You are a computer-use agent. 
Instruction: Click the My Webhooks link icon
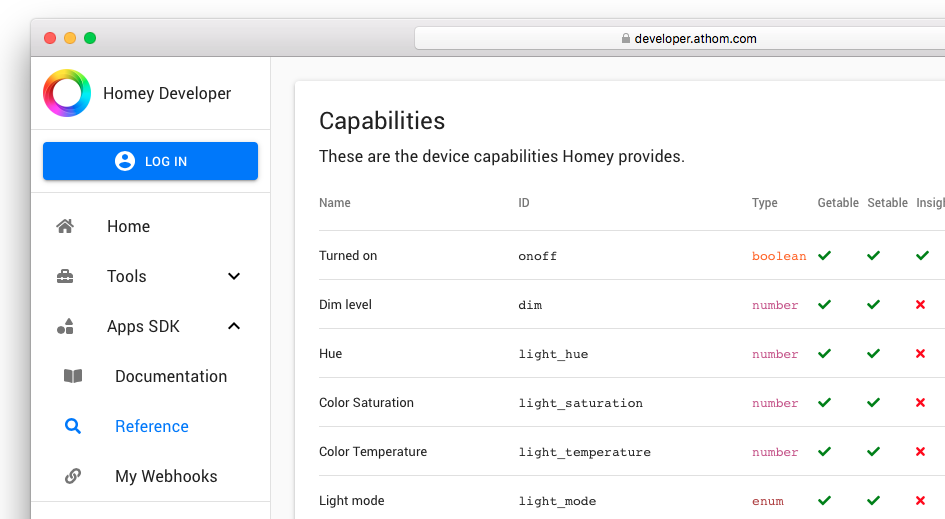pyautogui.click(x=73, y=476)
